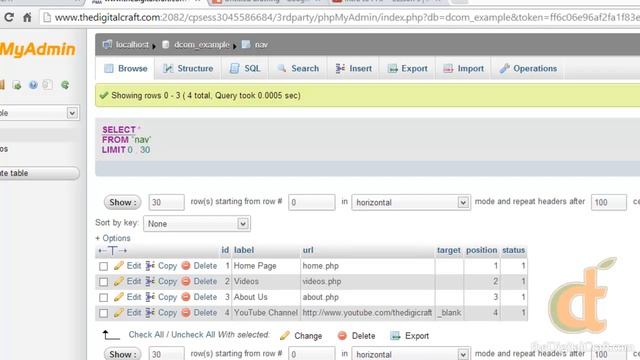Go to the browser home icon
The image size is (640, 360).
(x=27, y=17)
